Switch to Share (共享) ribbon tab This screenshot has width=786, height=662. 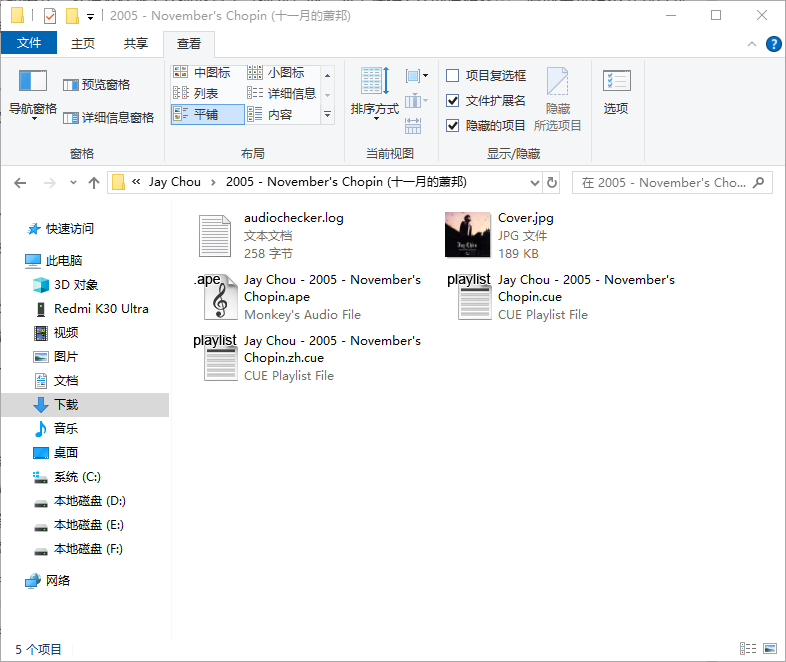(x=136, y=44)
